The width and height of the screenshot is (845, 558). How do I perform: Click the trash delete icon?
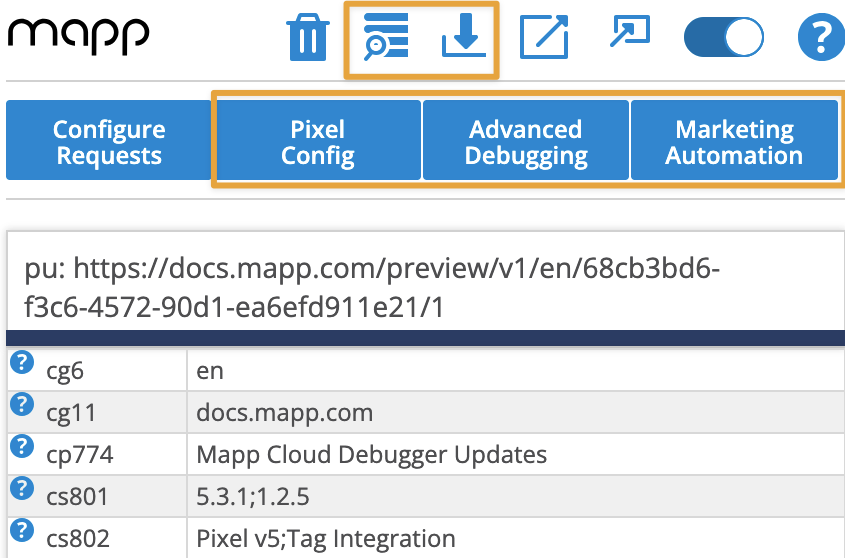[308, 37]
